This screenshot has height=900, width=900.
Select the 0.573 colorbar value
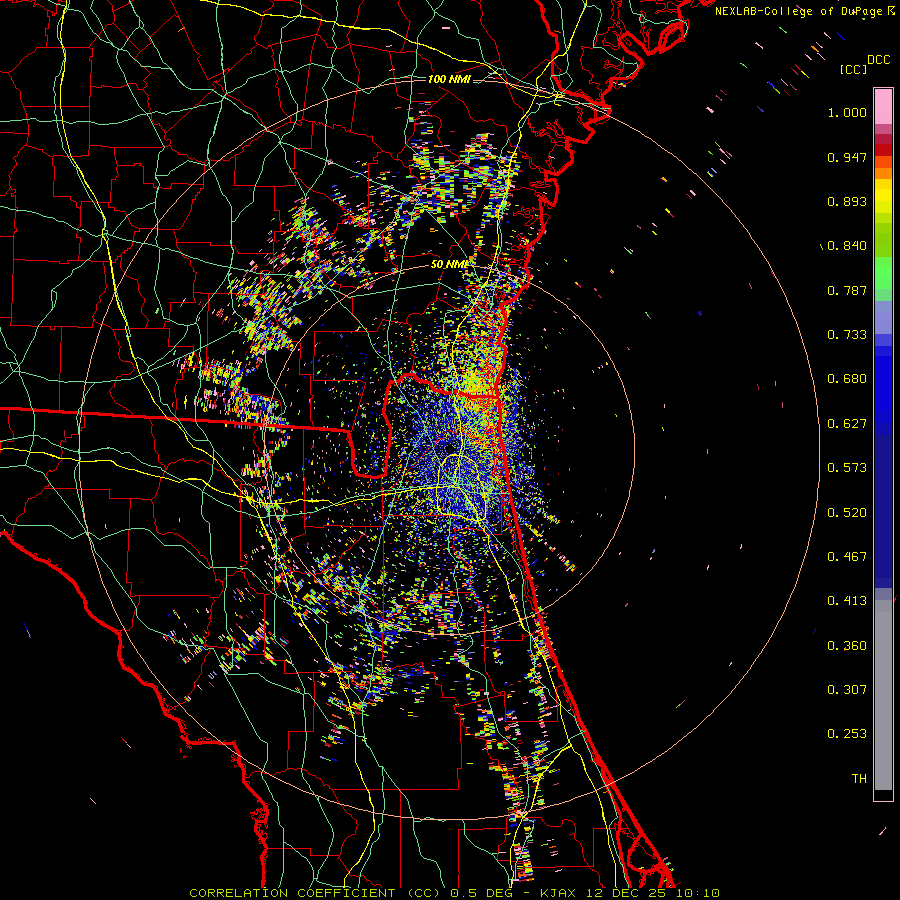847,468
